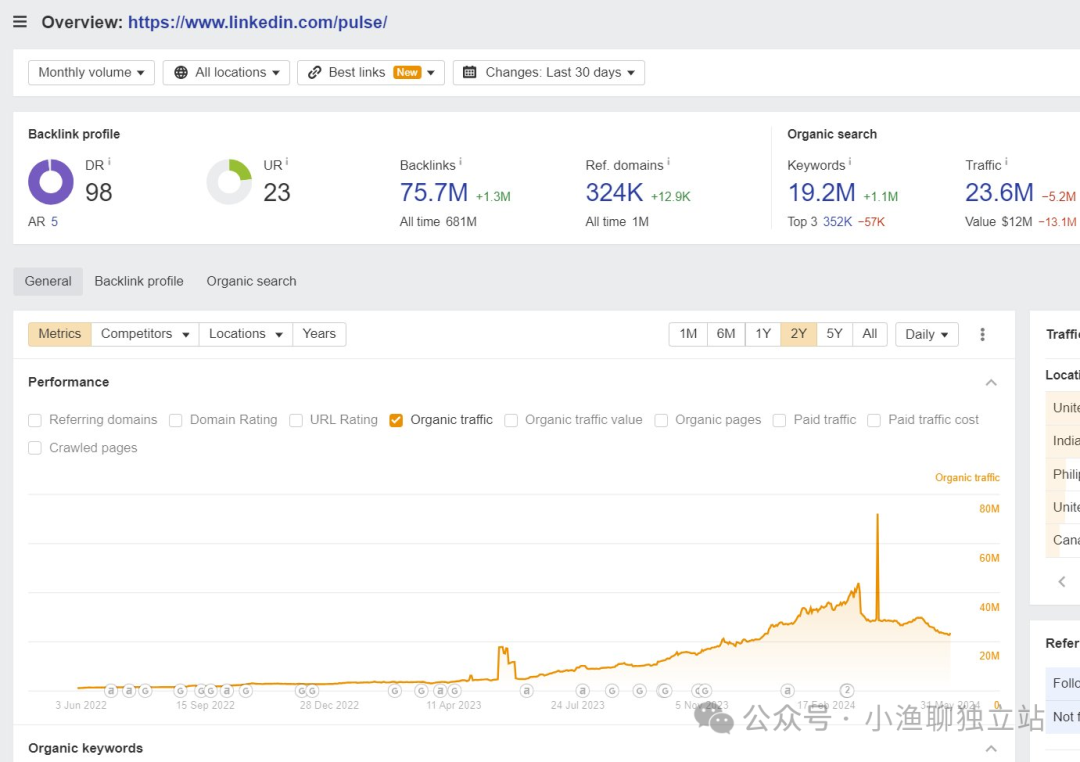Image resolution: width=1080 pixels, height=762 pixels.
Task: Open the 23.6M traffic value
Action: (999, 193)
